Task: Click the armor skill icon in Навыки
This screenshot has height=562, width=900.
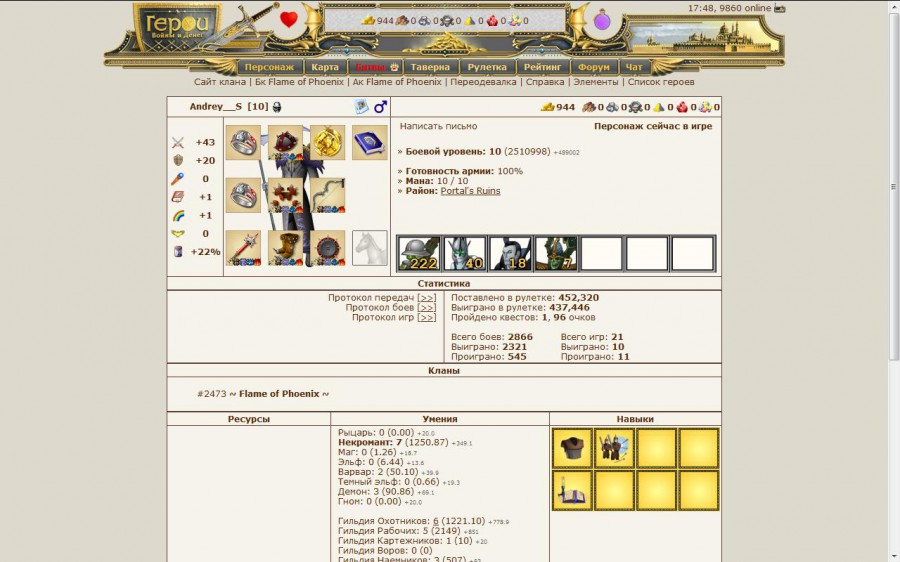Action: point(572,448)
